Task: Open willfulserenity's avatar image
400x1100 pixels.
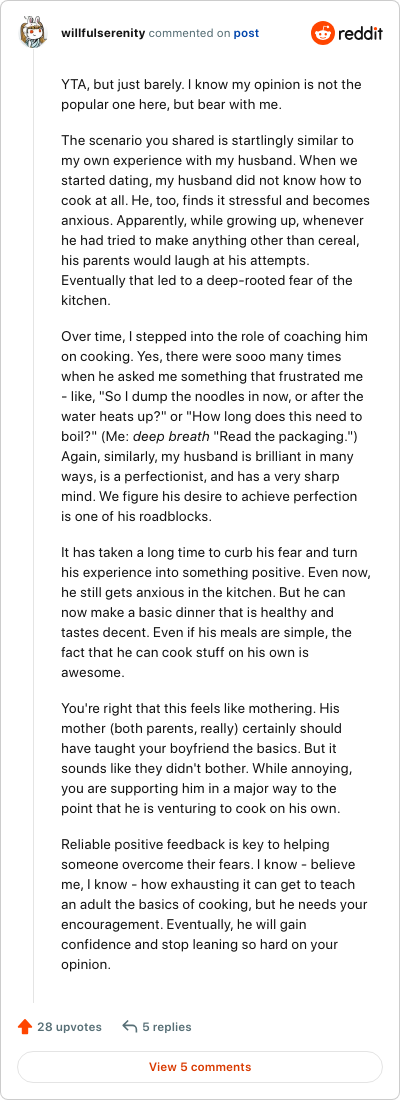Action: tap(33, 33)
